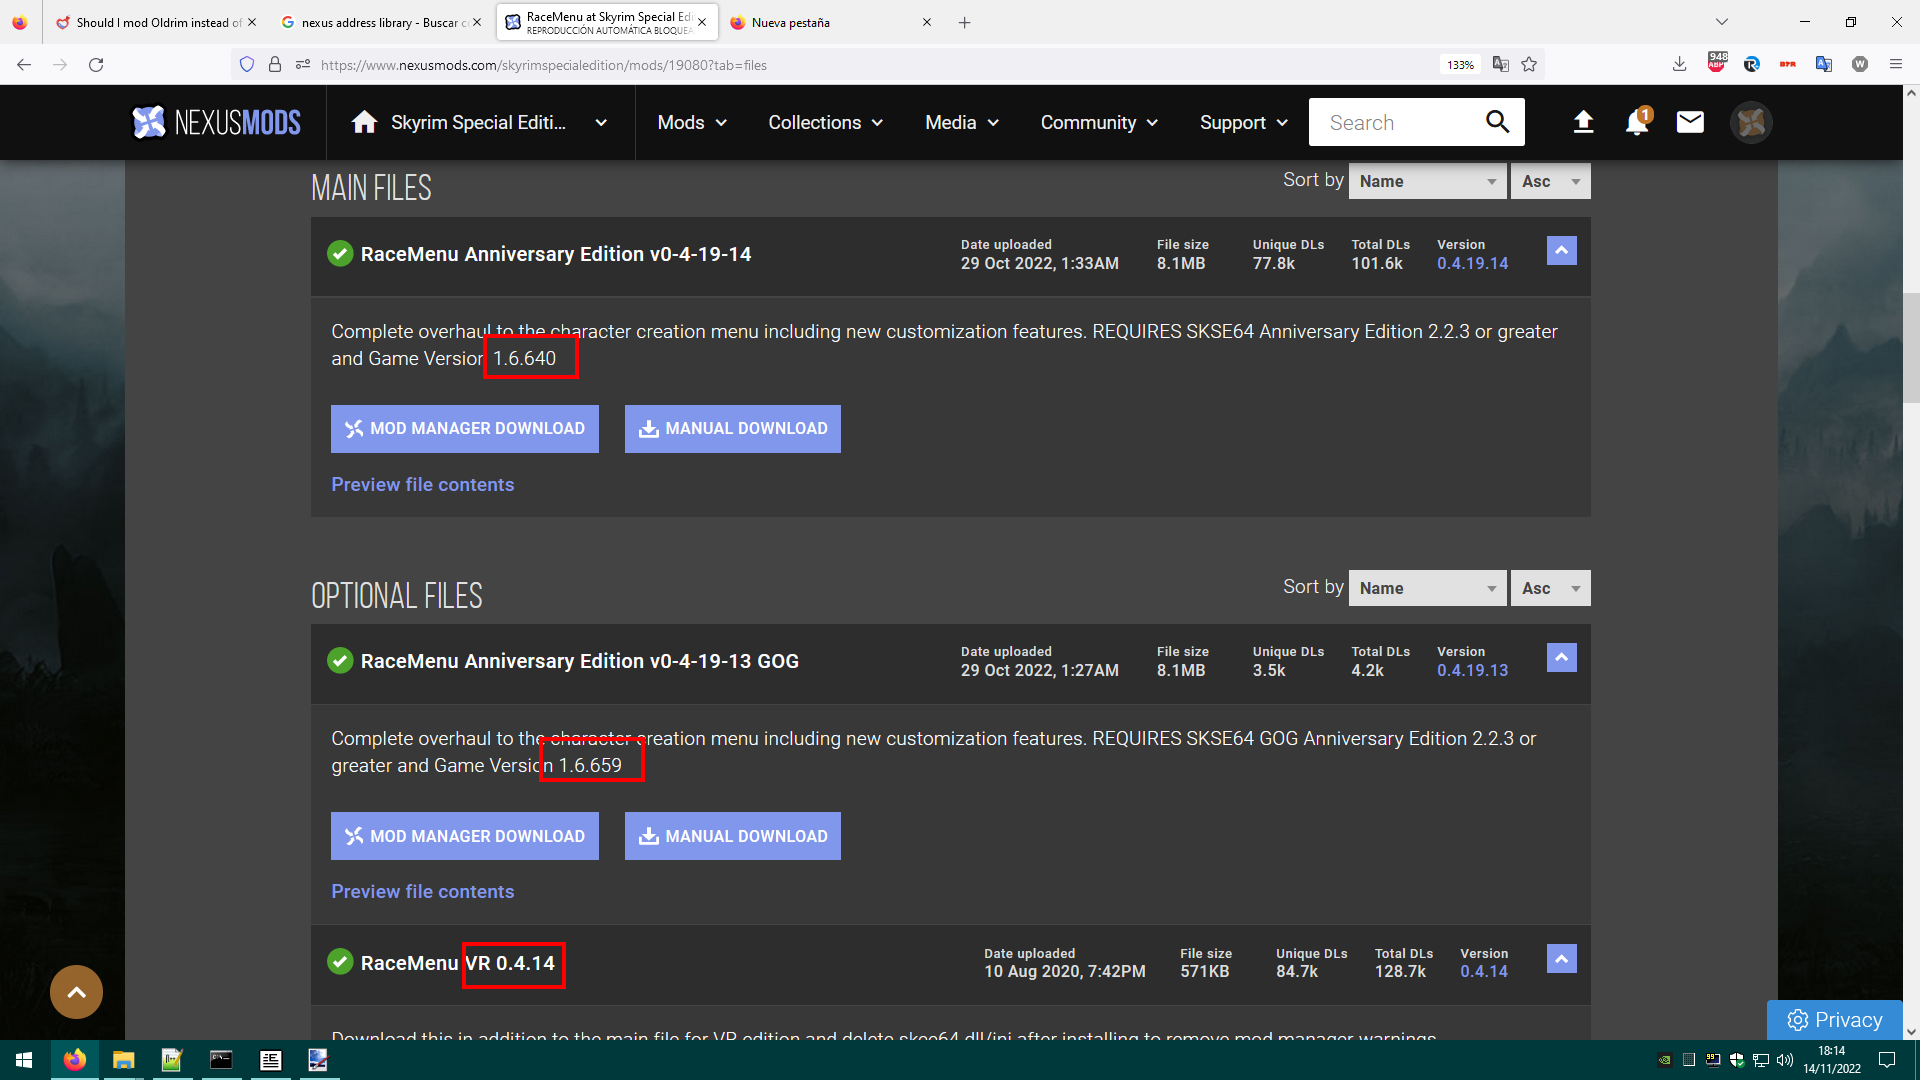Image resolution: width=1920 pixels, height=1080 pixels.
Task: Click the Nexus Mods logo
Action: coord(216,122)
